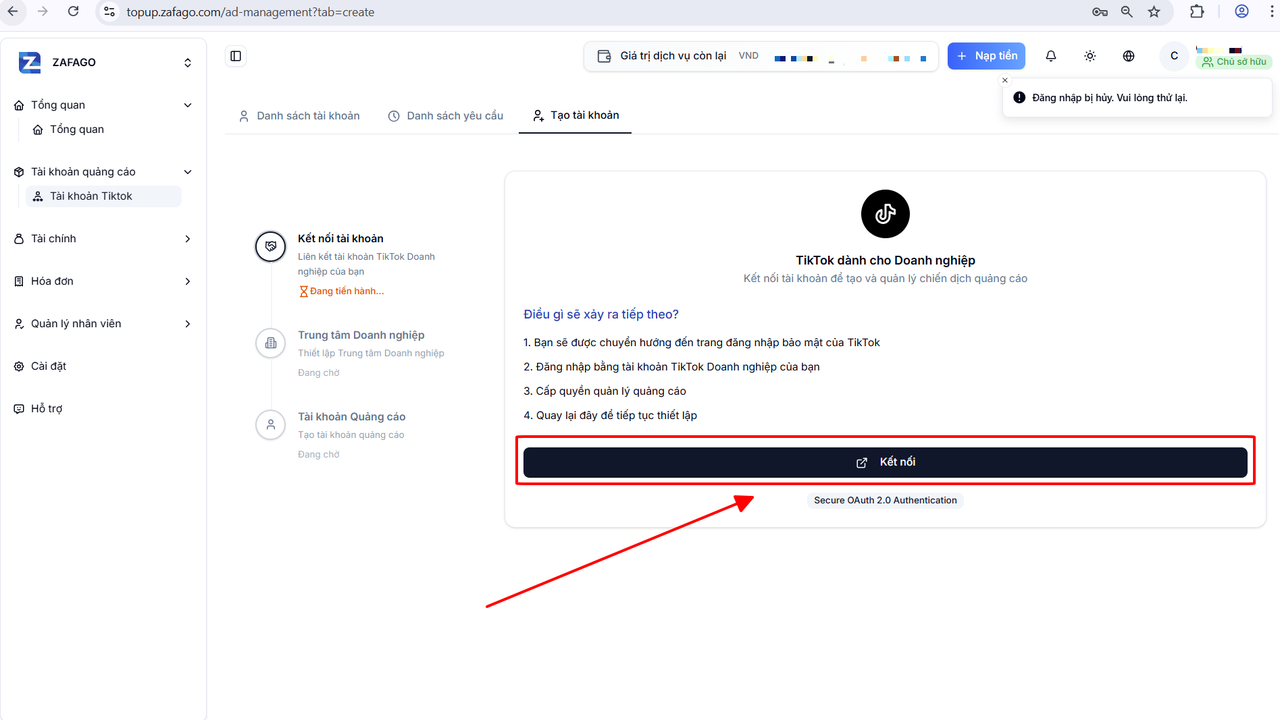The image size is (1280, 720).
Task: Toggle light/dark theme sun icon
Action: [1090, 56]
